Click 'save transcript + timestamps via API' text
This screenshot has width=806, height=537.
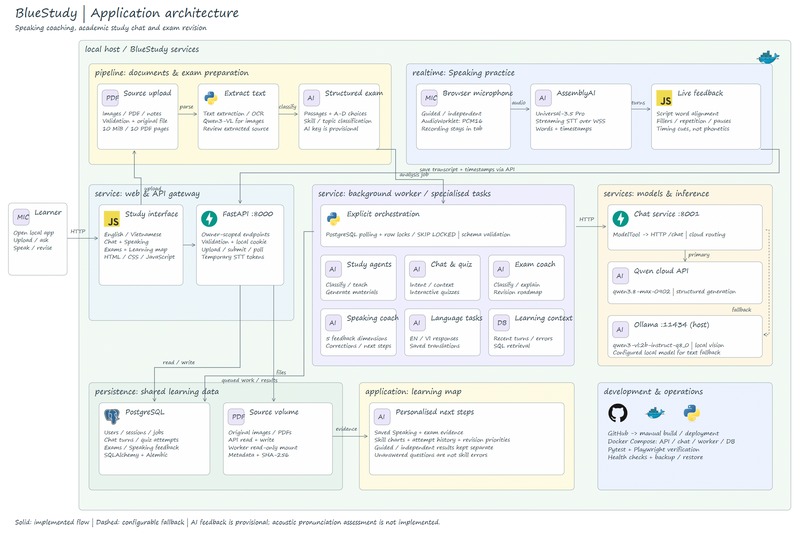467,169
